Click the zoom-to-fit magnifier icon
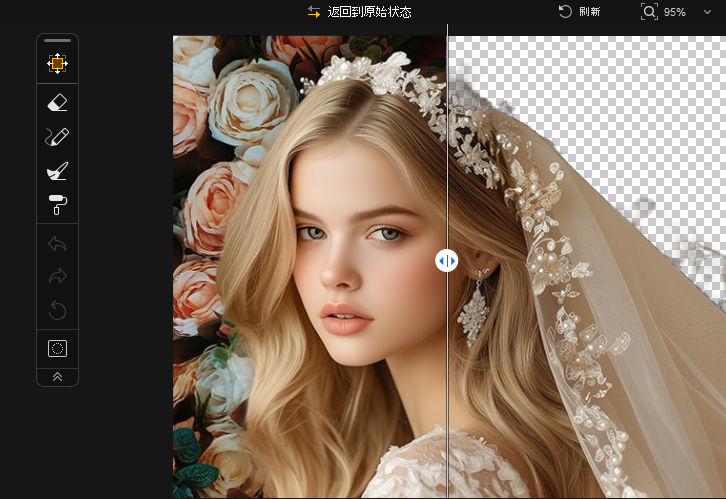This screenshot has width=726, height=499. tap(650, 12)
